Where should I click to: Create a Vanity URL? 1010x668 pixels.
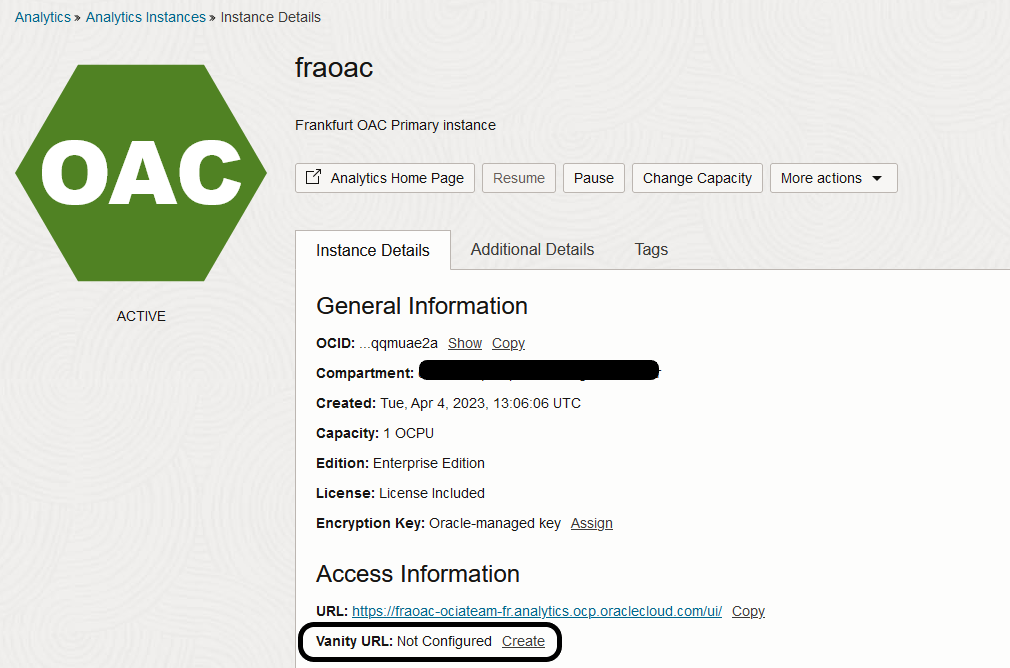point(523,641)
